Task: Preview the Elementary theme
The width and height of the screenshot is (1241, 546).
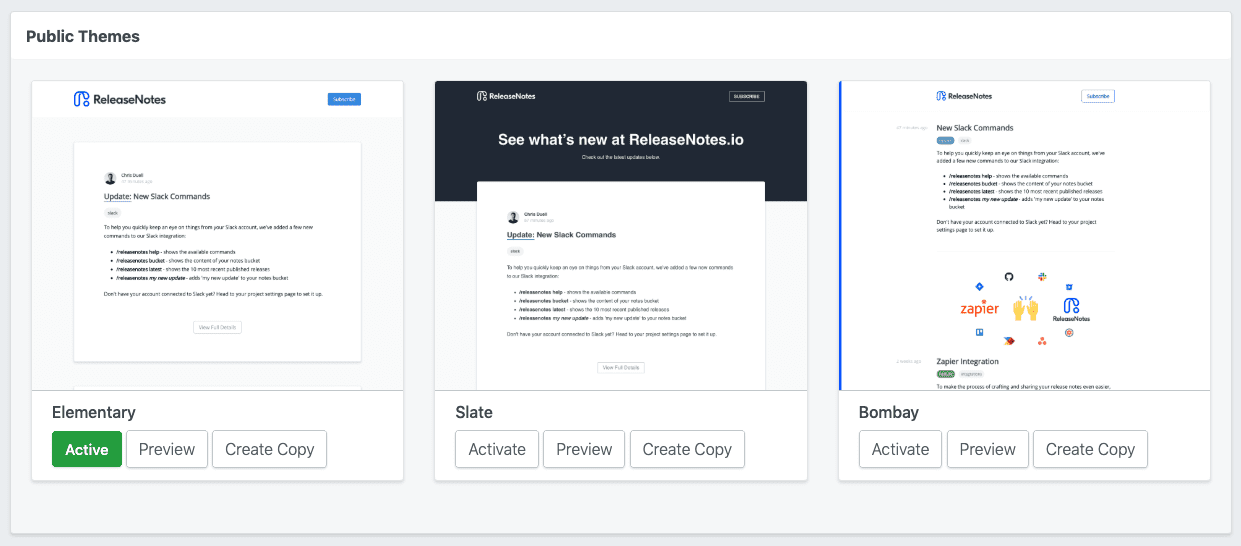Action: point(167,449)
